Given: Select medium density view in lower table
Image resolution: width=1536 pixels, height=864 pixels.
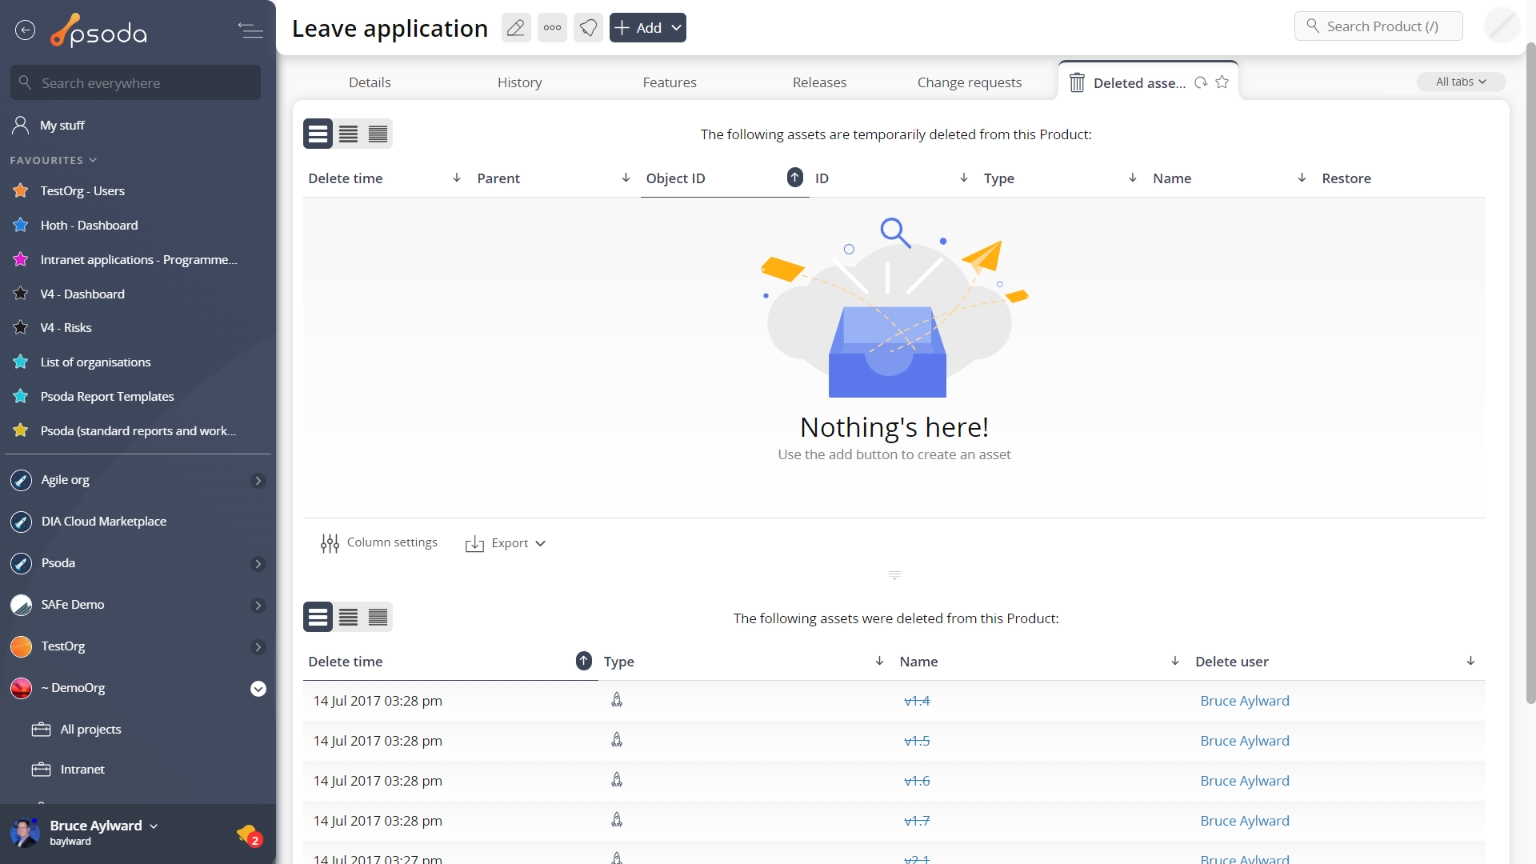Looking at the screenshot, I should [x=348, y=617].
